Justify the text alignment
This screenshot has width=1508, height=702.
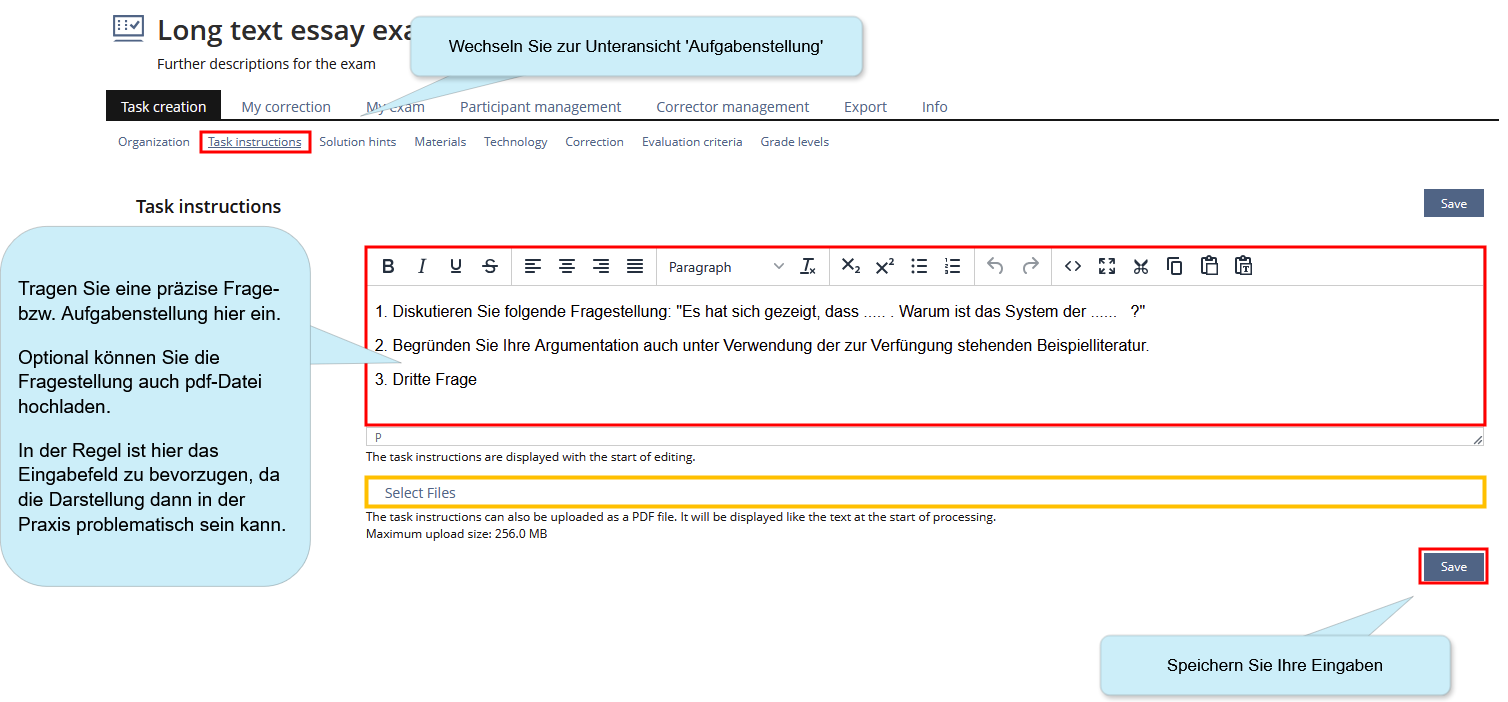(635, 266)
